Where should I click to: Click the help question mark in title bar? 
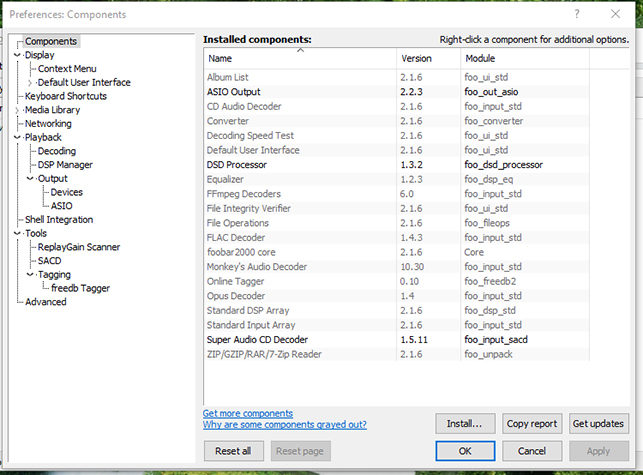pos(577,14)
